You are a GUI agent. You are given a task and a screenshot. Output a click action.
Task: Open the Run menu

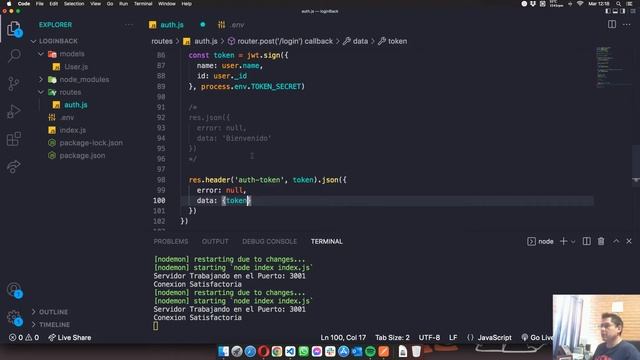123,4
